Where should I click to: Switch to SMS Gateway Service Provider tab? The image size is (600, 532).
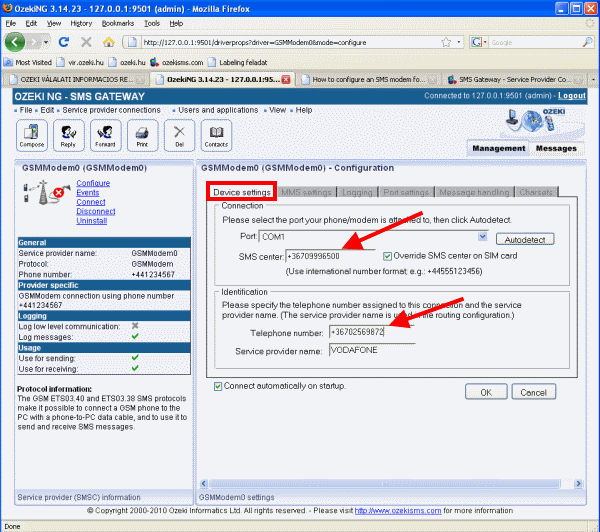tap(515, 80)
